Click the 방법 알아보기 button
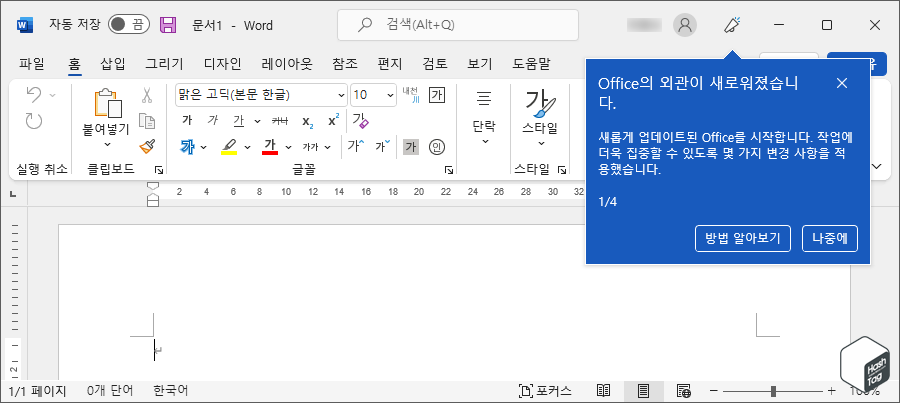This screenshot has width=900, height=403. pyautogui.click(x=743, y=239)
